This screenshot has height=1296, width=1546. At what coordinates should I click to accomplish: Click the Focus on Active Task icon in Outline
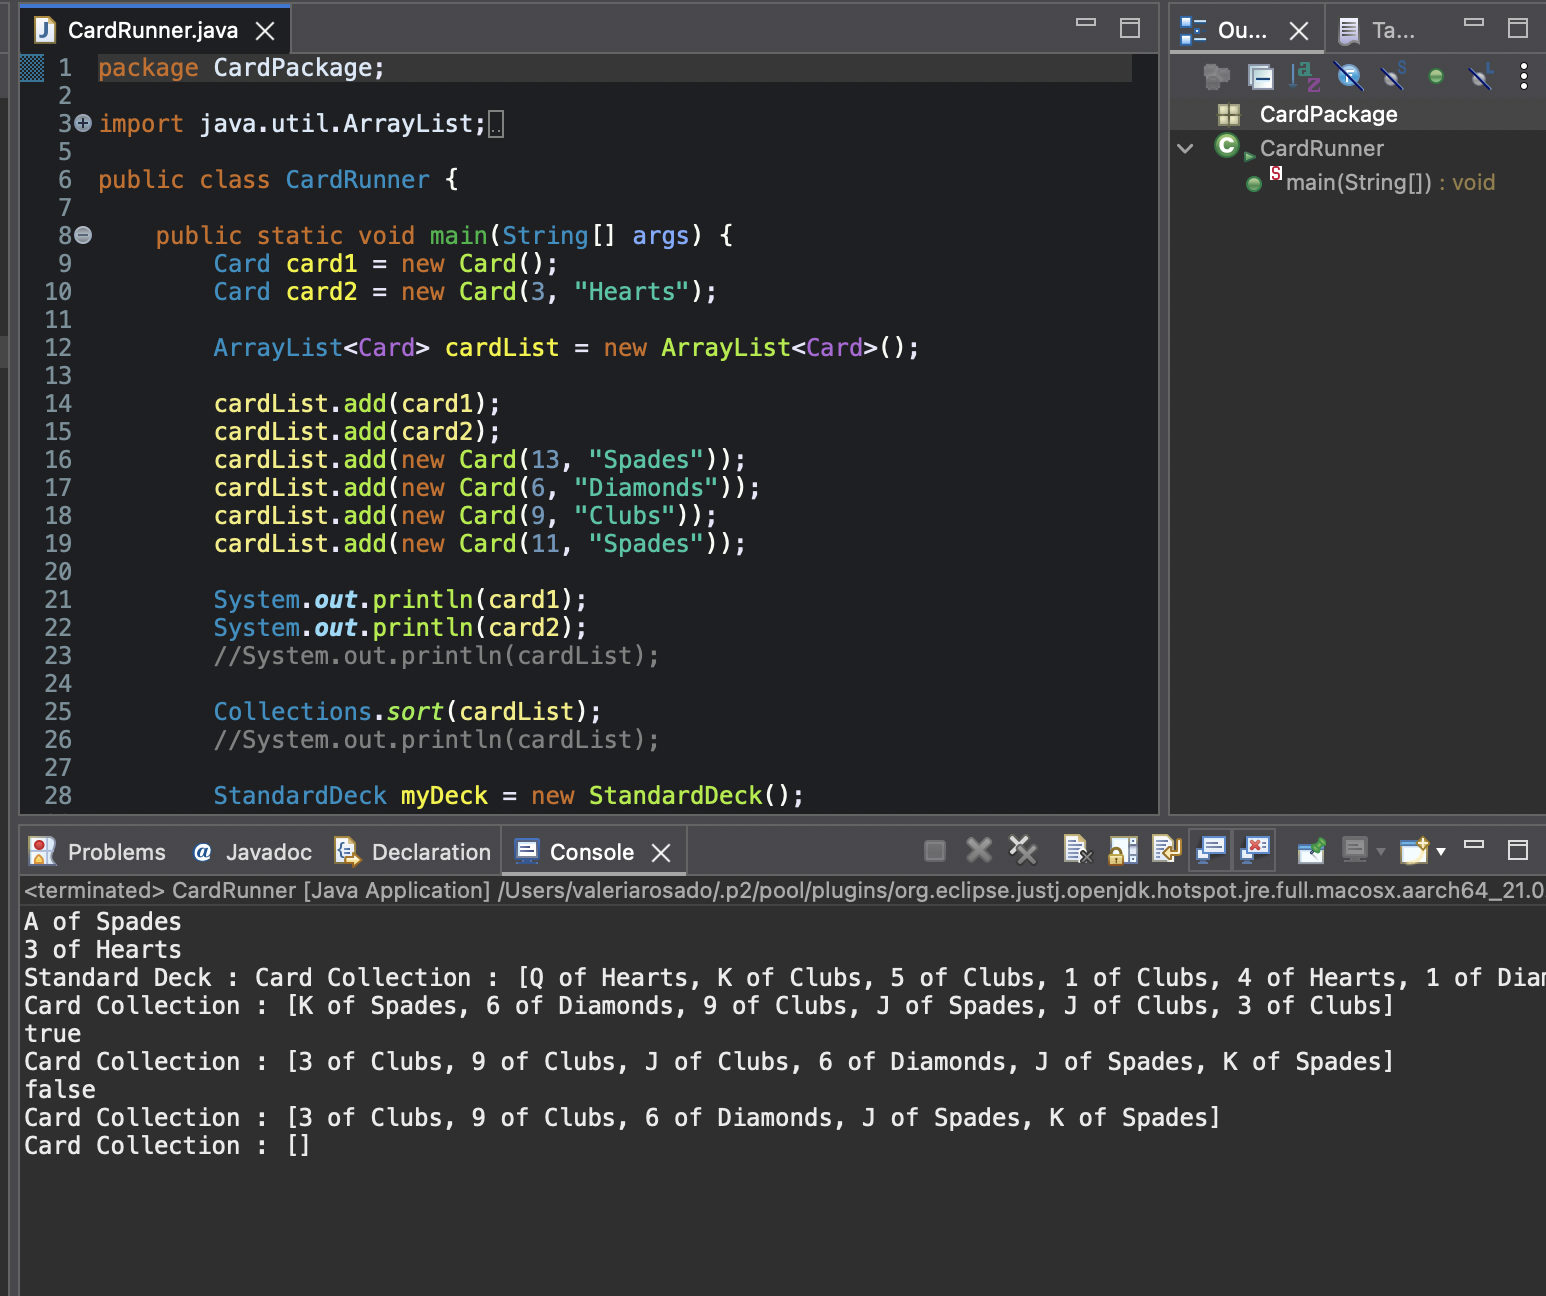pyautogui.click(x=1216, y=76)
